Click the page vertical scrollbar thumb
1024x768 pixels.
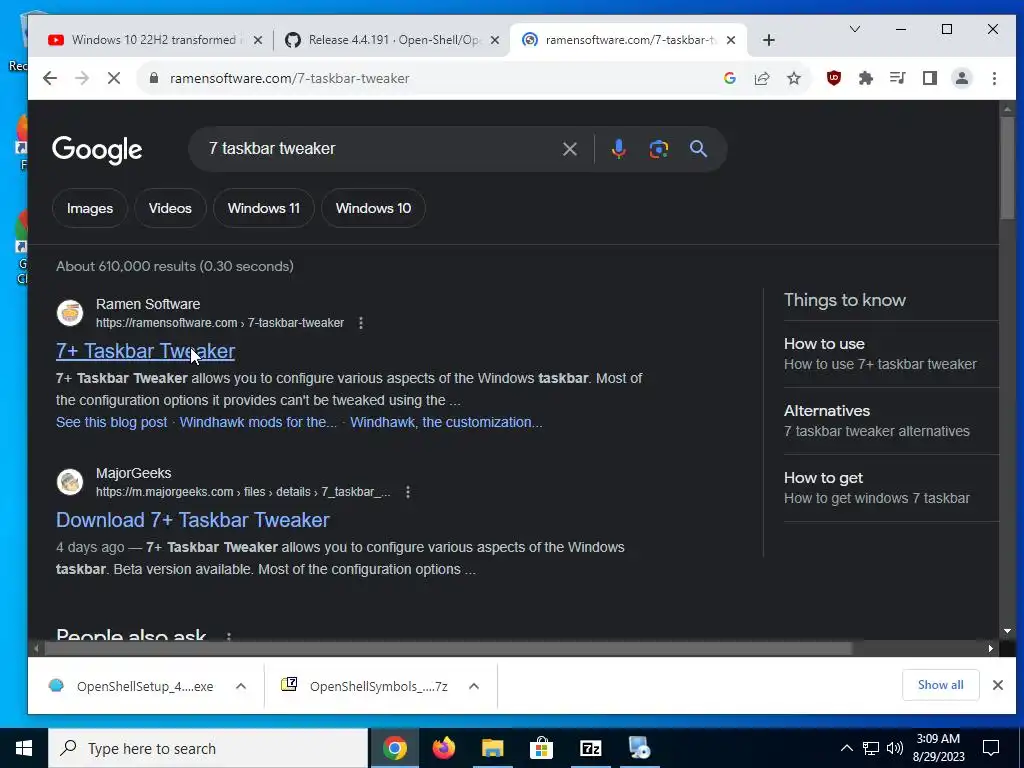coord(1007,168)
